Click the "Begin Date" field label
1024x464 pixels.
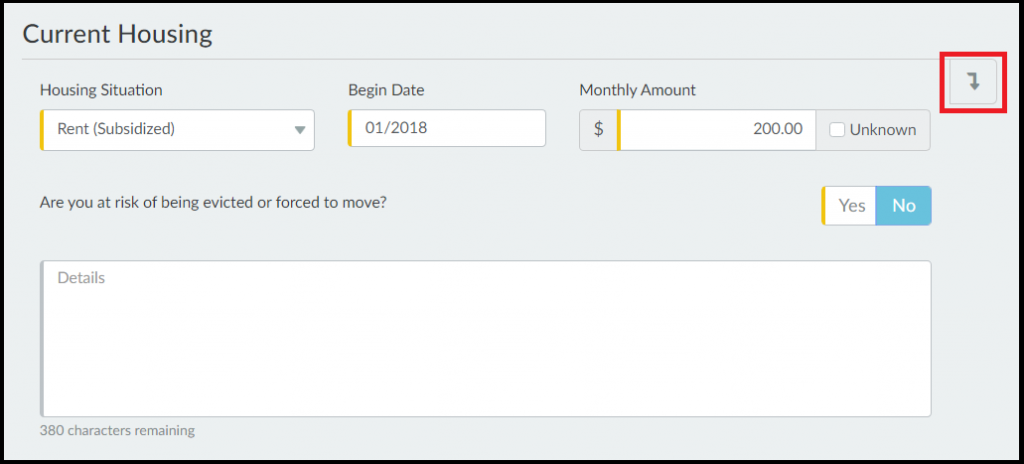(386, 90)
